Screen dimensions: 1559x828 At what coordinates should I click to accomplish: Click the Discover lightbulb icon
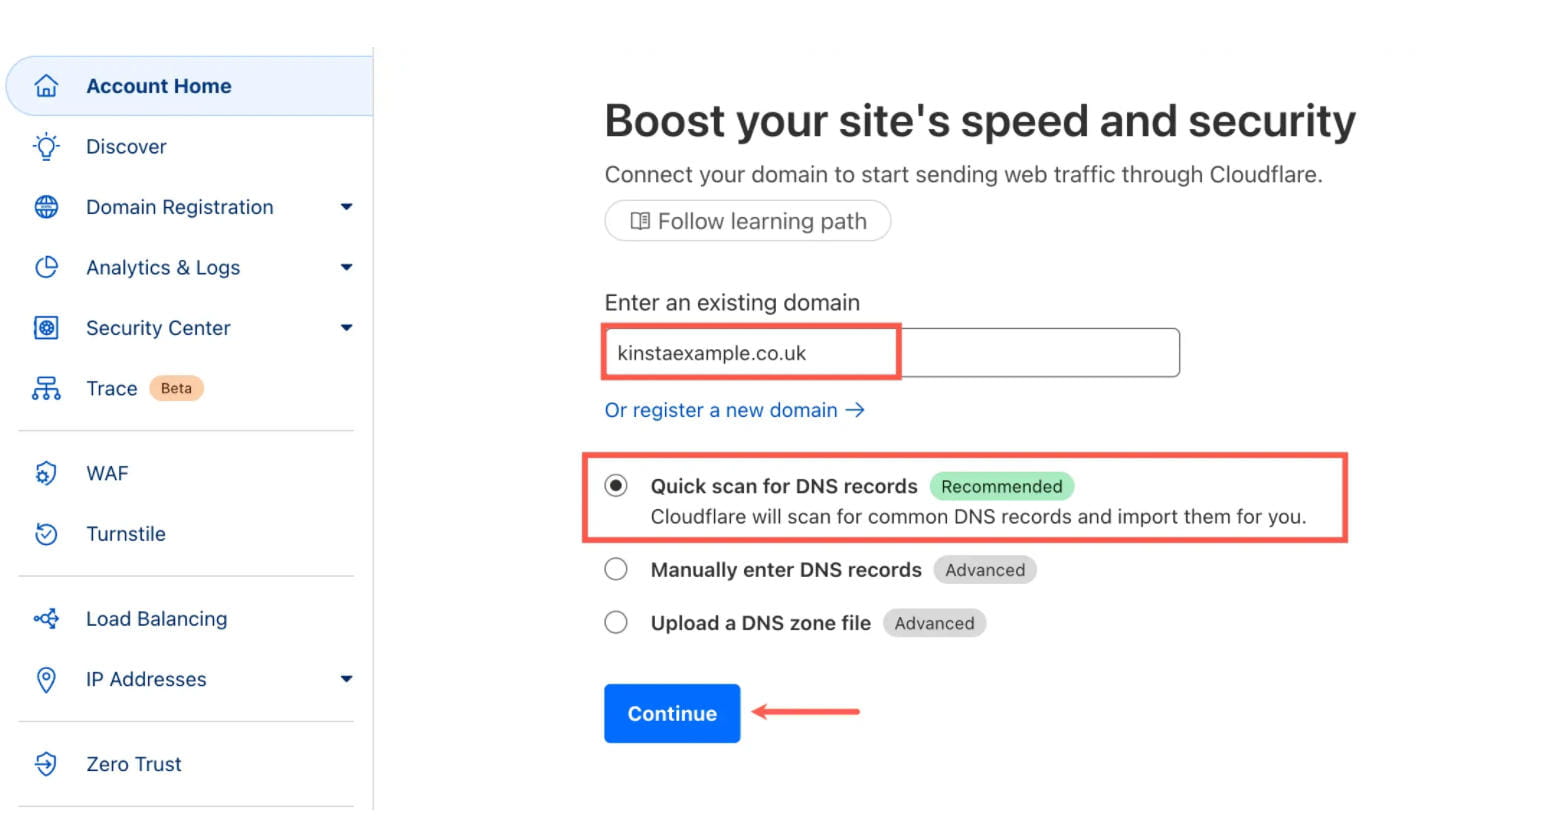click(x=46, y=147)
